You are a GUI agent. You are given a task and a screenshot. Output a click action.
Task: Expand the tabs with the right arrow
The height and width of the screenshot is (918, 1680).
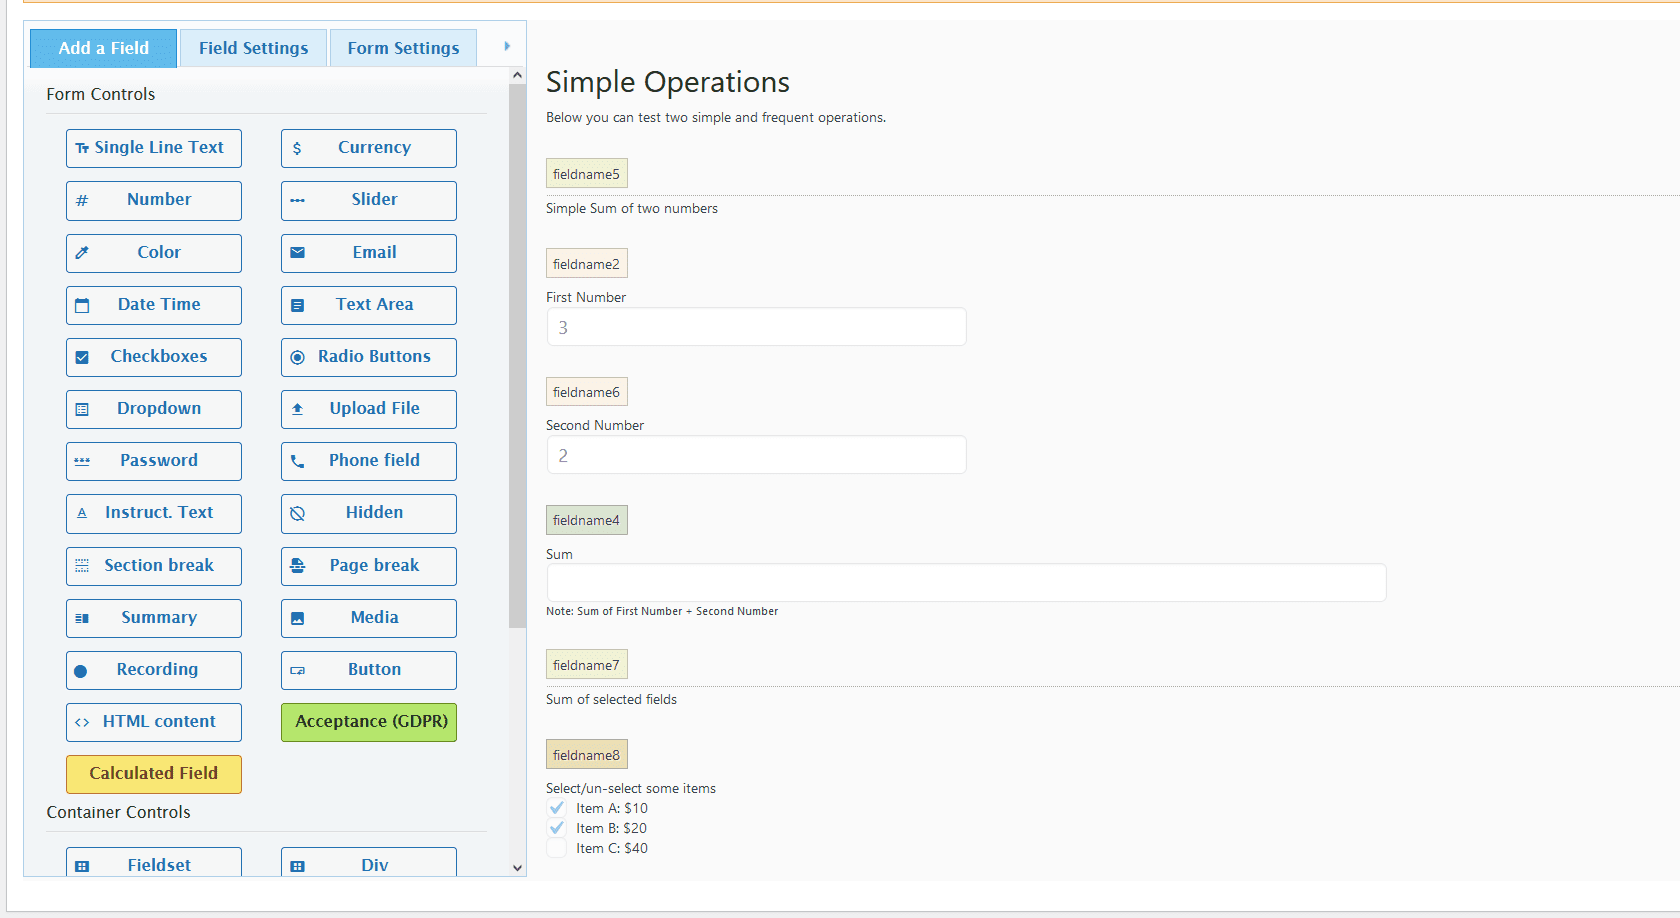(x=507, y=46)
